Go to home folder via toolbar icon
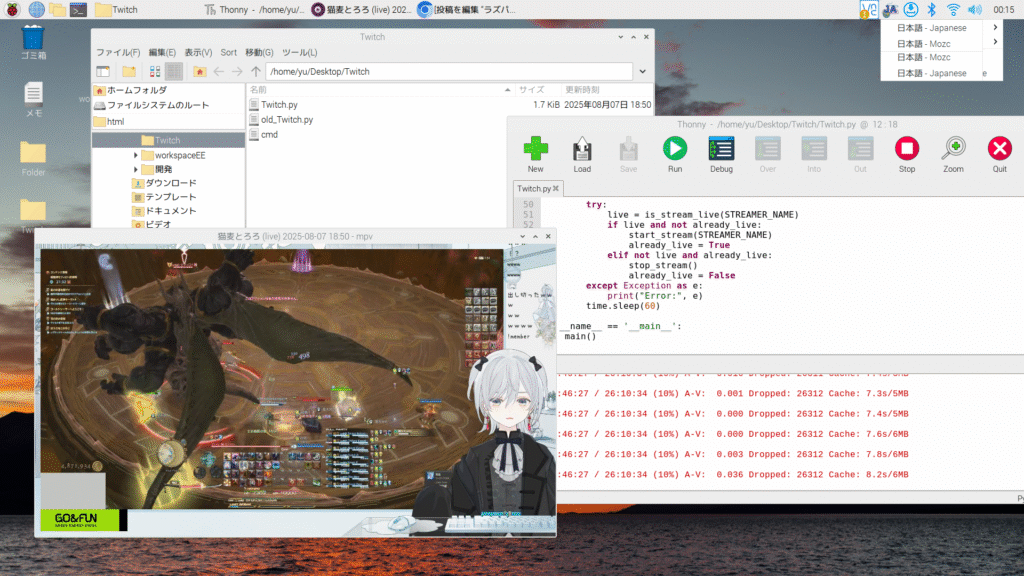The image size is (1024, 576). click(200, 71)
